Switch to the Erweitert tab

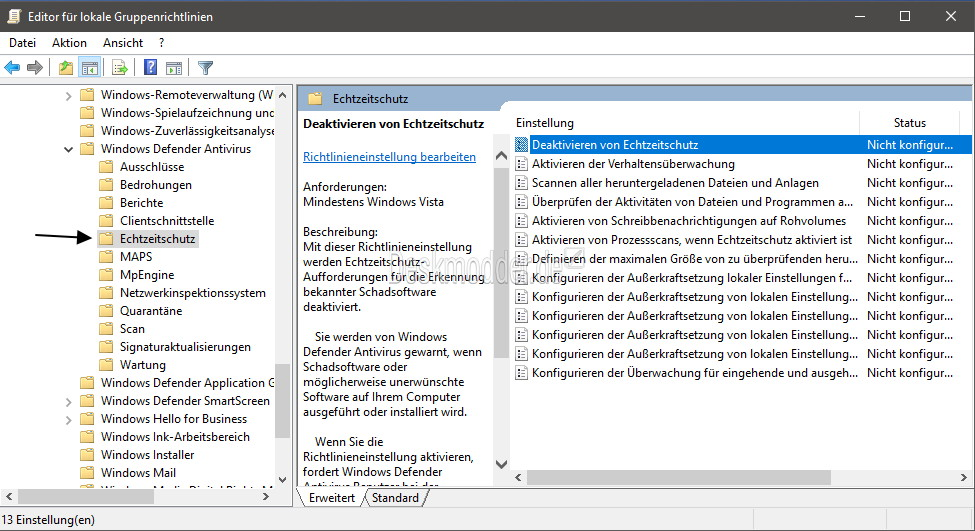click(x=331, y=498)
